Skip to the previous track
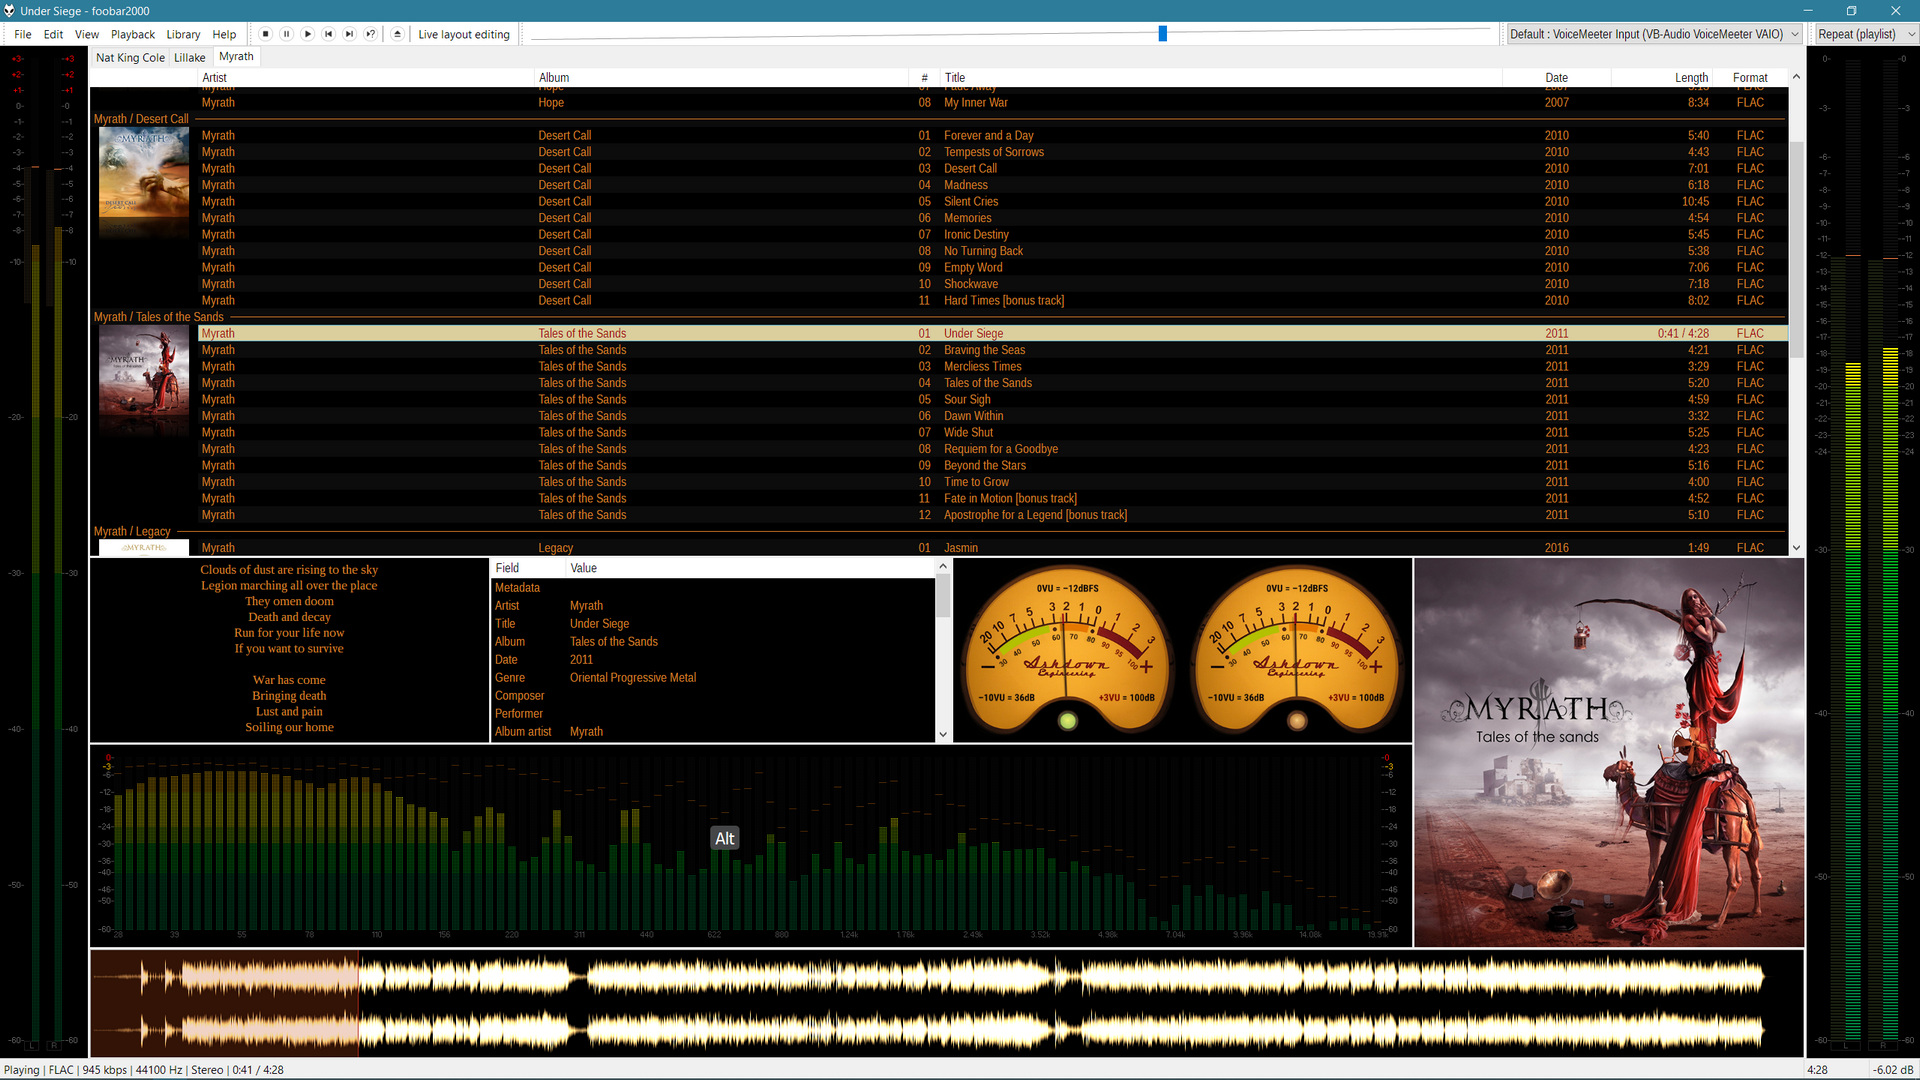1920x1080 pixels. [x=328, y=34]
